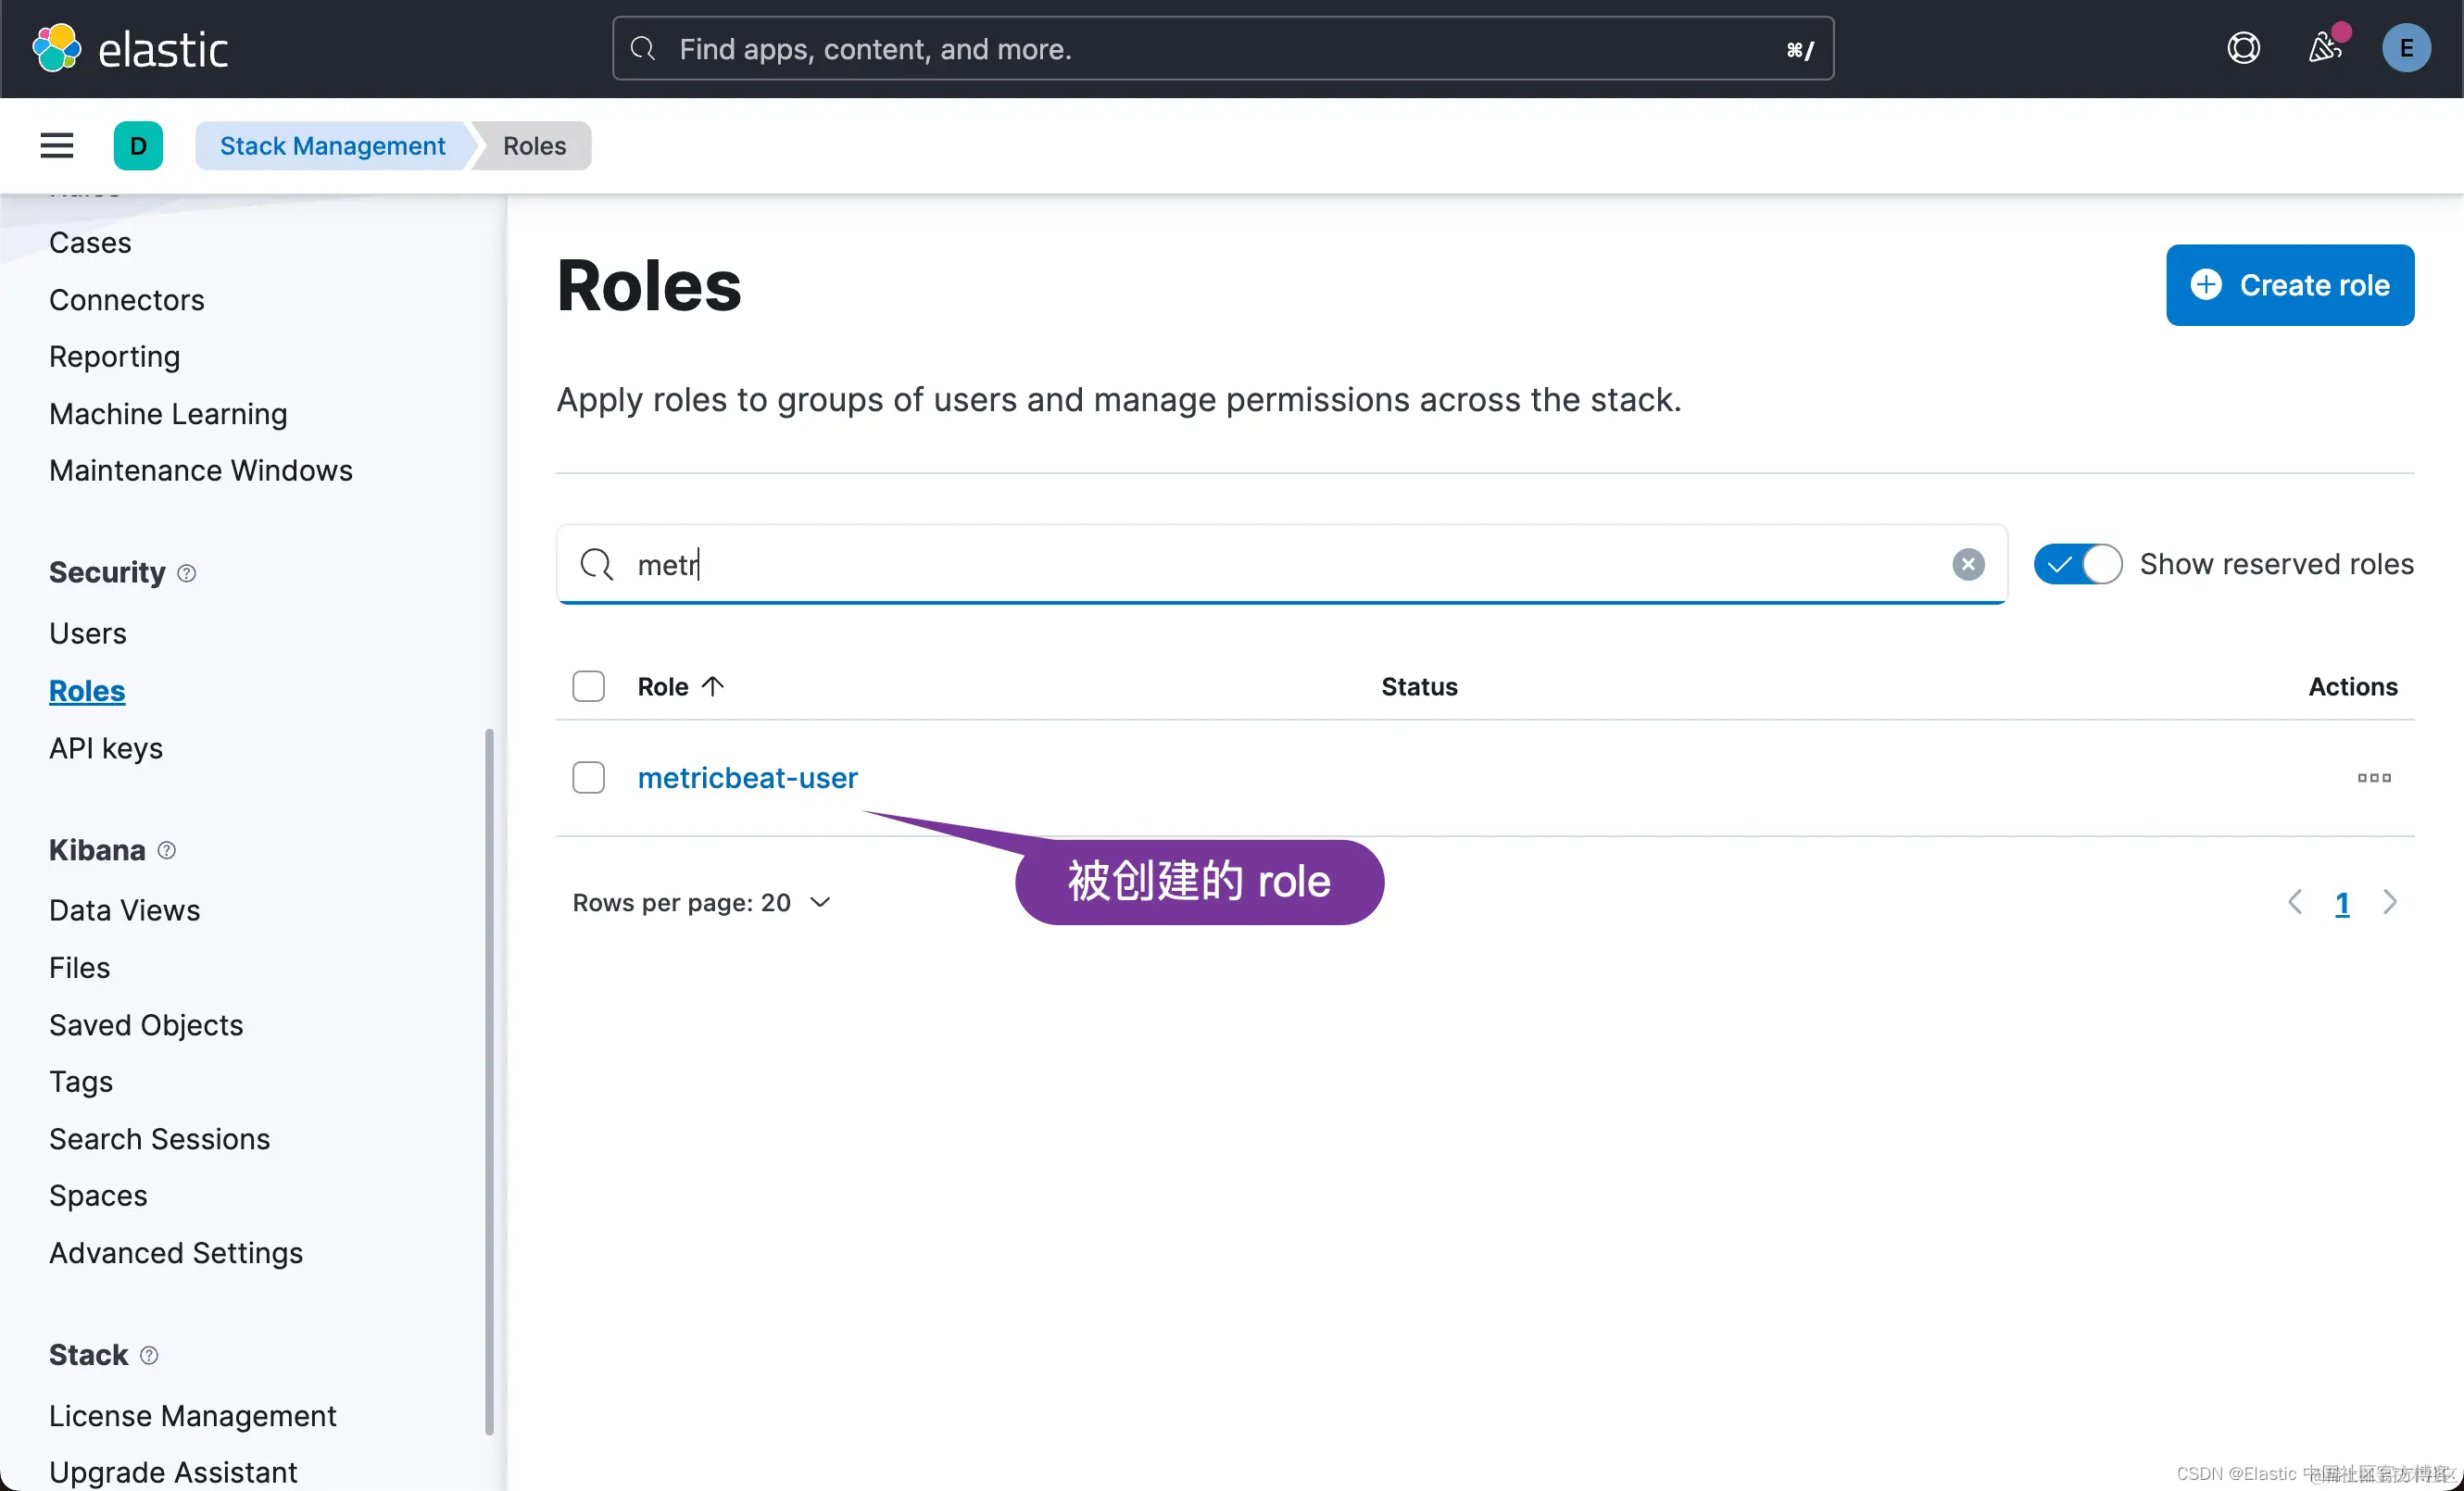Open the metricbeat-user role link
2464x1491 pixels.
pos(747,778)
